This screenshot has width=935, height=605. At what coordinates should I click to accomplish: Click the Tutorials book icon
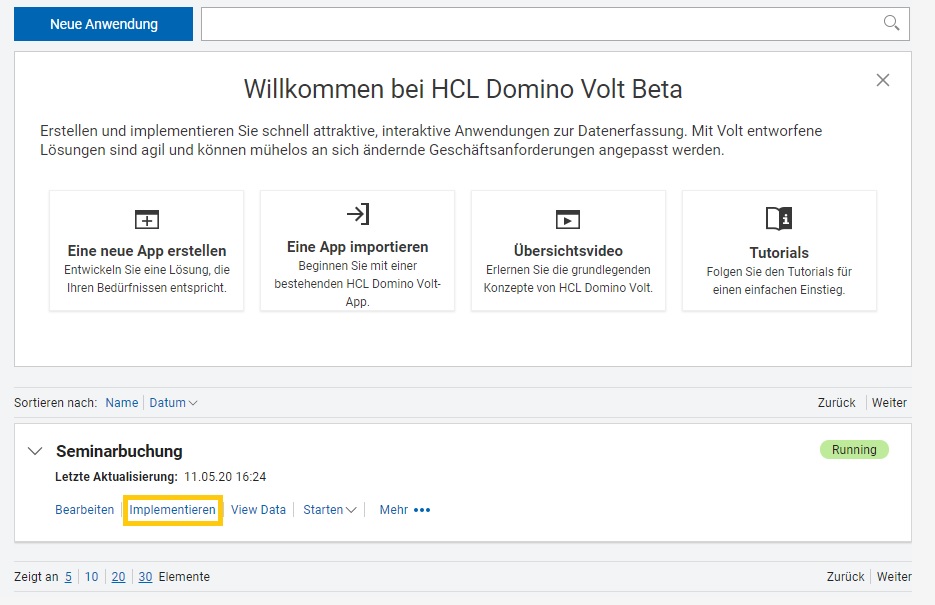(779, 219)
